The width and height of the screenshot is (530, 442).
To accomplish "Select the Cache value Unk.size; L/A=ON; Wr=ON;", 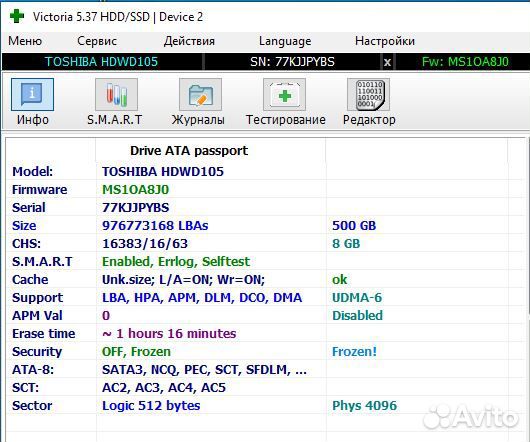I will (184, 280).
